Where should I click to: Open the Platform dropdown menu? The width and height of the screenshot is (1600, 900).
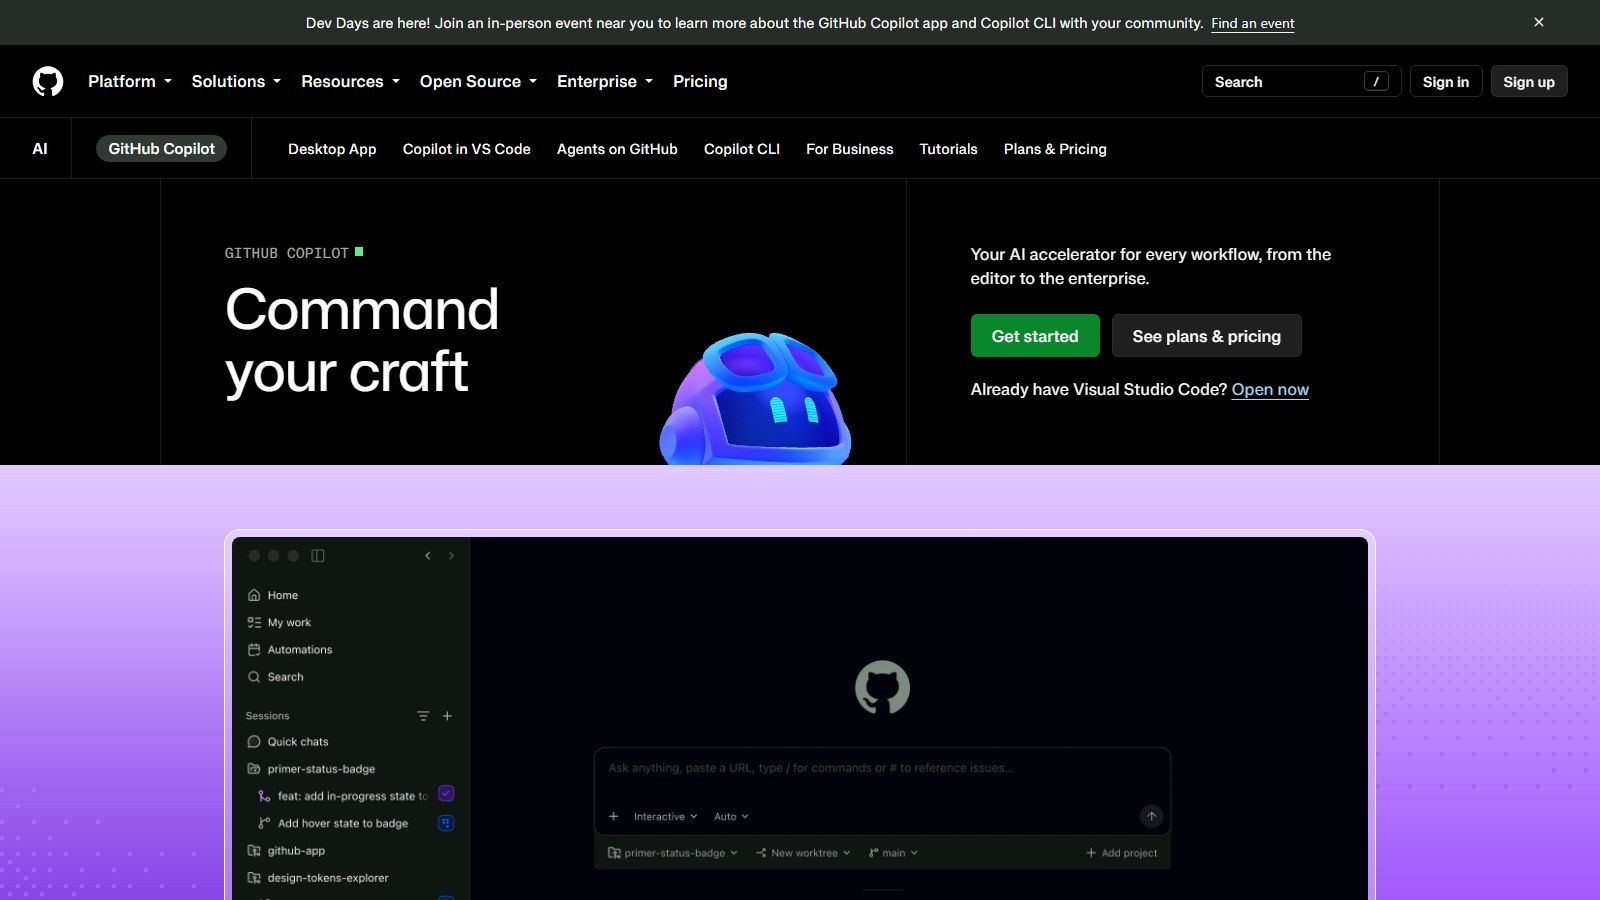(x=130, y=81)
